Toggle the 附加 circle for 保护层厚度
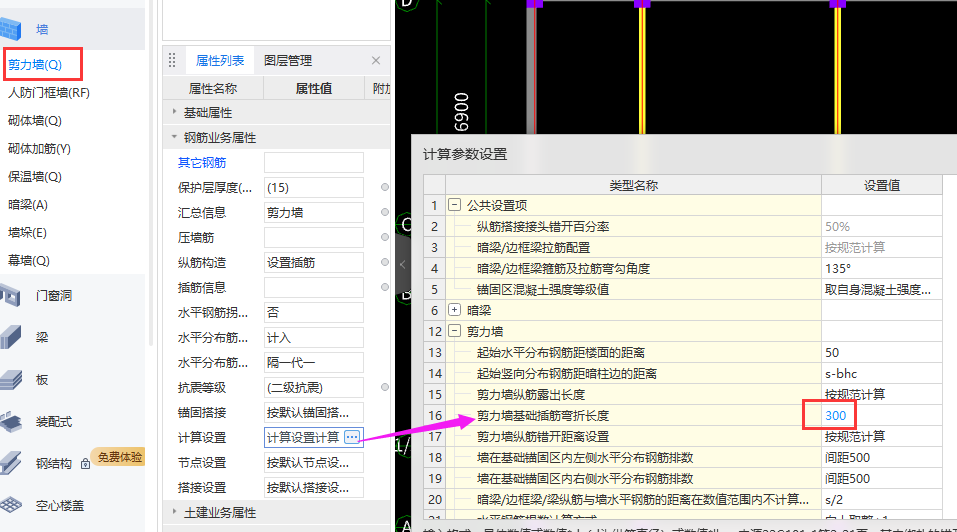The width and height of the screenshot is (957, 532). [x=385, y=187]
